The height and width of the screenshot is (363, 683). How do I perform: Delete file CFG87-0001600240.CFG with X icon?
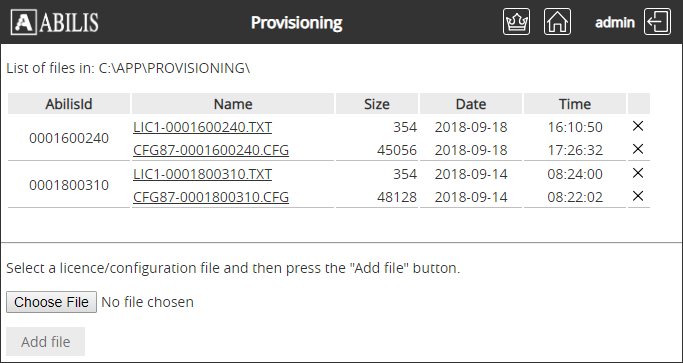pyautogui.click(x=638, y=149)
